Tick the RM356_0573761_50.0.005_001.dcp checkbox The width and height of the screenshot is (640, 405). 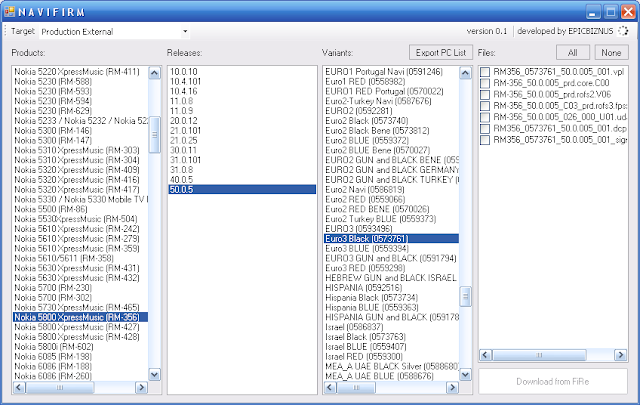click(485, 129)
